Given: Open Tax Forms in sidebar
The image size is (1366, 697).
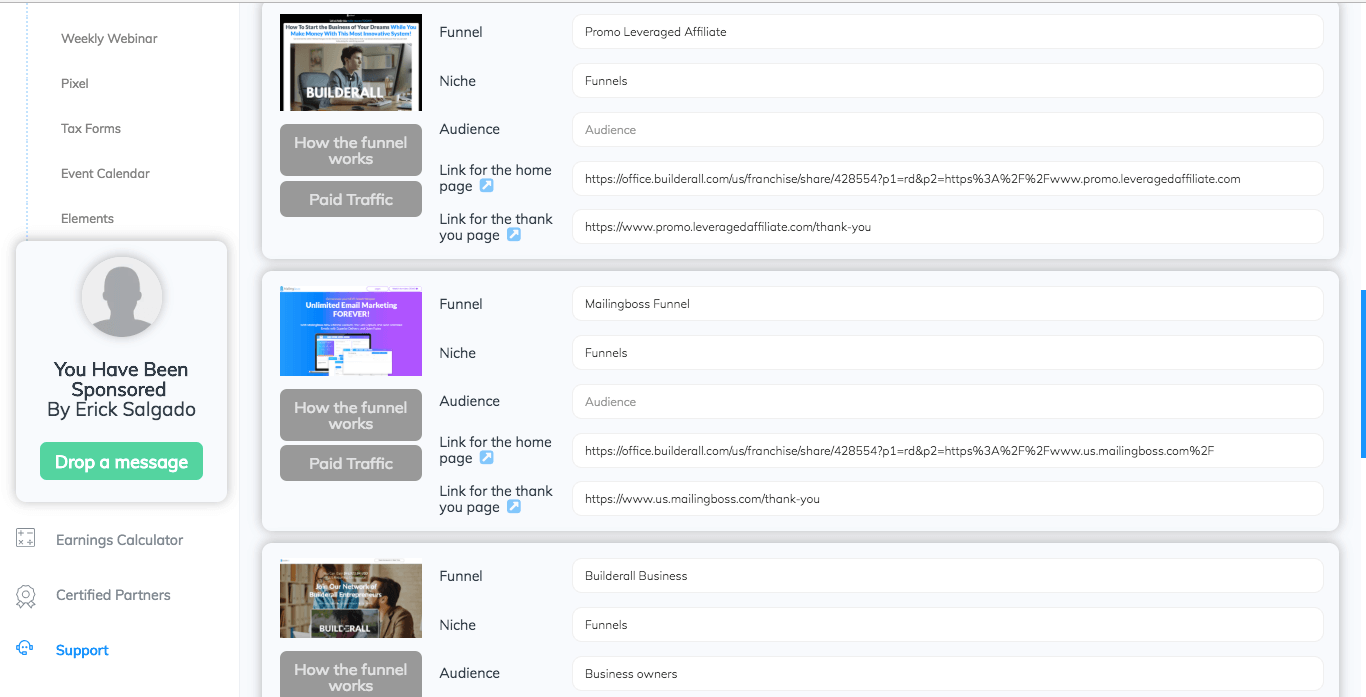Looking at the screenshot, I should coord(91,129).
